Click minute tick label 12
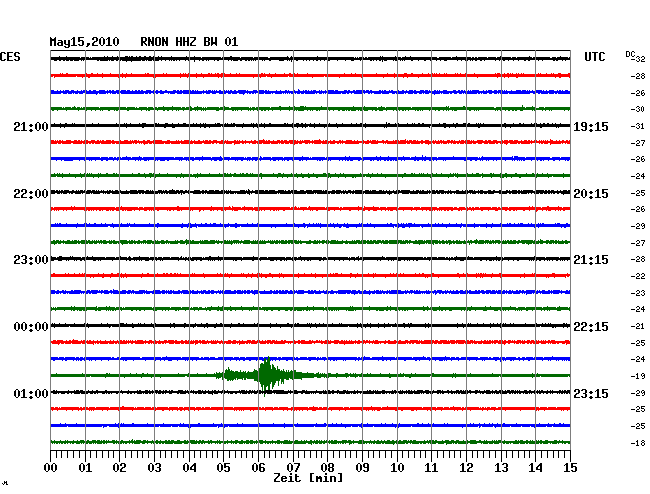Screen dimensions: 650x494 (466, 468)
